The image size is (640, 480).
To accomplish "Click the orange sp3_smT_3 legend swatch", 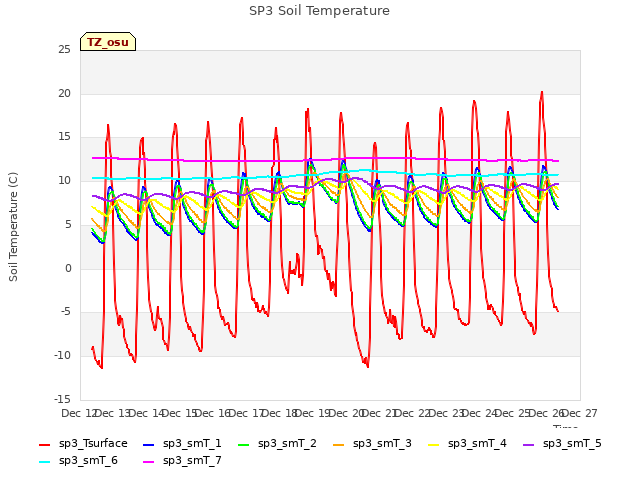I will click(x=339, y=444).
